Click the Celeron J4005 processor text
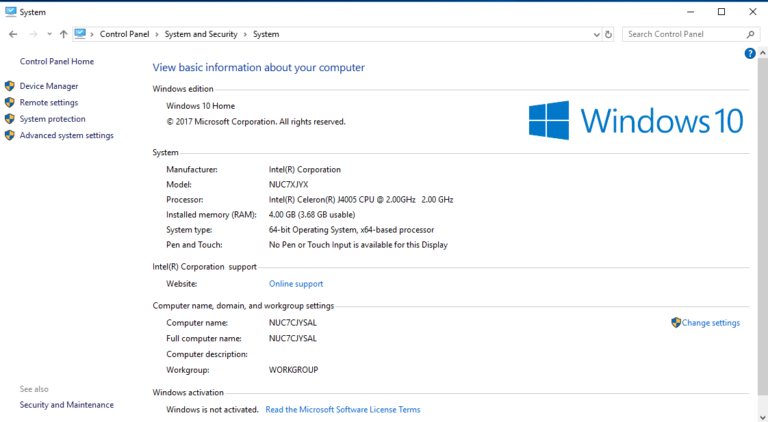This screenshot has height=422, width=768. click(361, 200)
